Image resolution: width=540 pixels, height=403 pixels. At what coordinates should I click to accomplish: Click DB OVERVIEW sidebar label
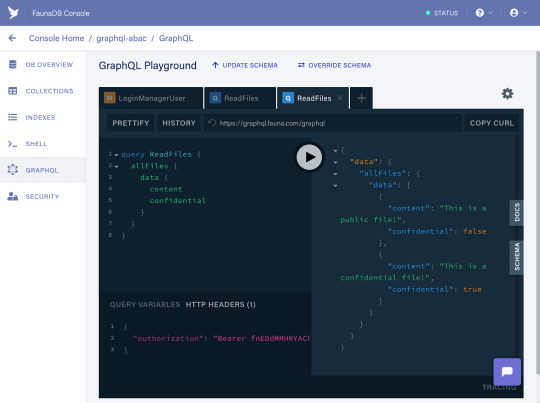pos(49,65)
